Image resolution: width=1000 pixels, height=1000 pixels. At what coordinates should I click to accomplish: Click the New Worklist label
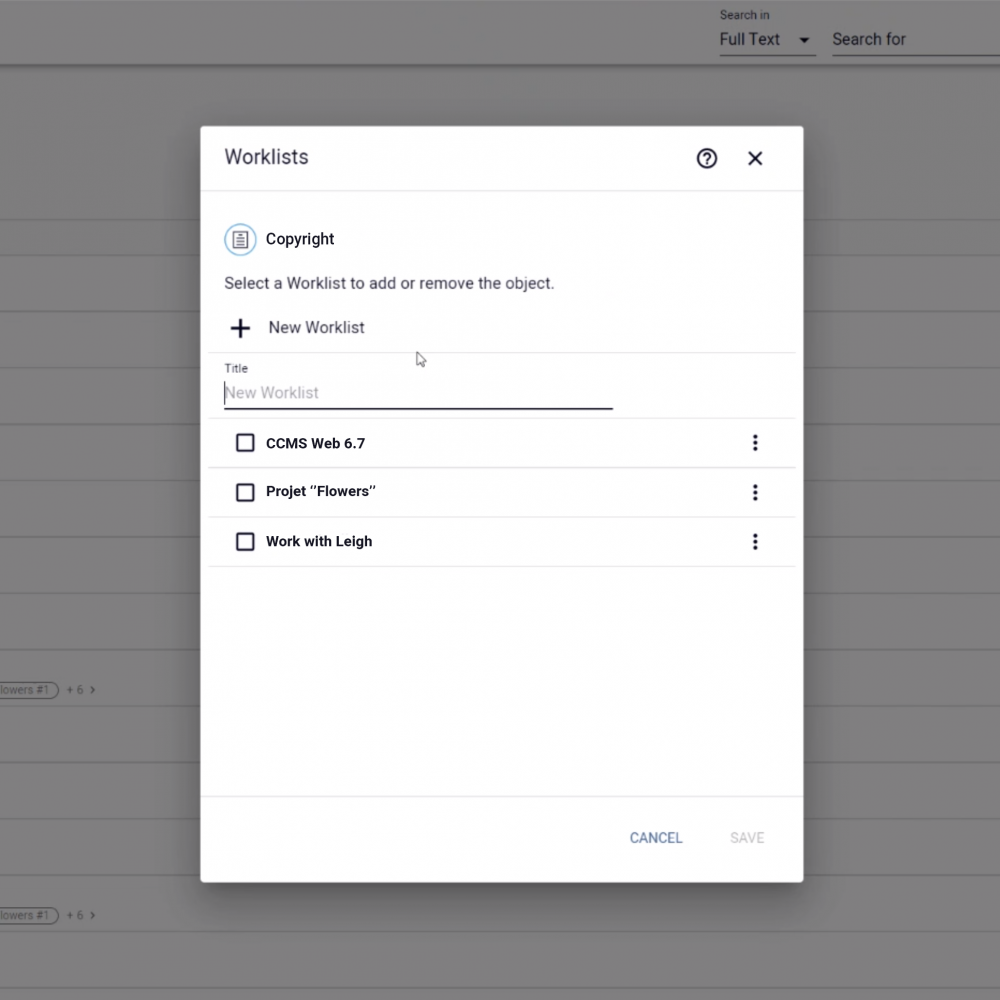316,327
